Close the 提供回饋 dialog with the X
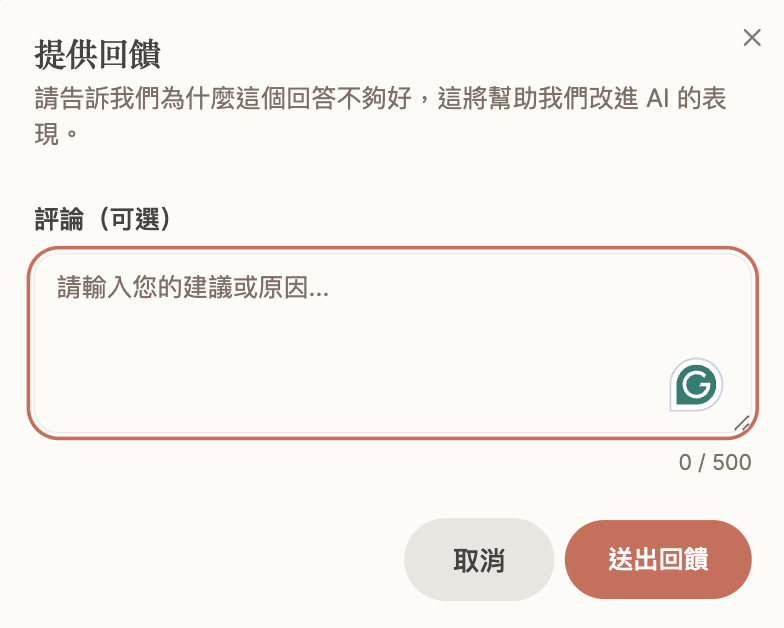This screenshot has width=784, height=628. (752, 38)
